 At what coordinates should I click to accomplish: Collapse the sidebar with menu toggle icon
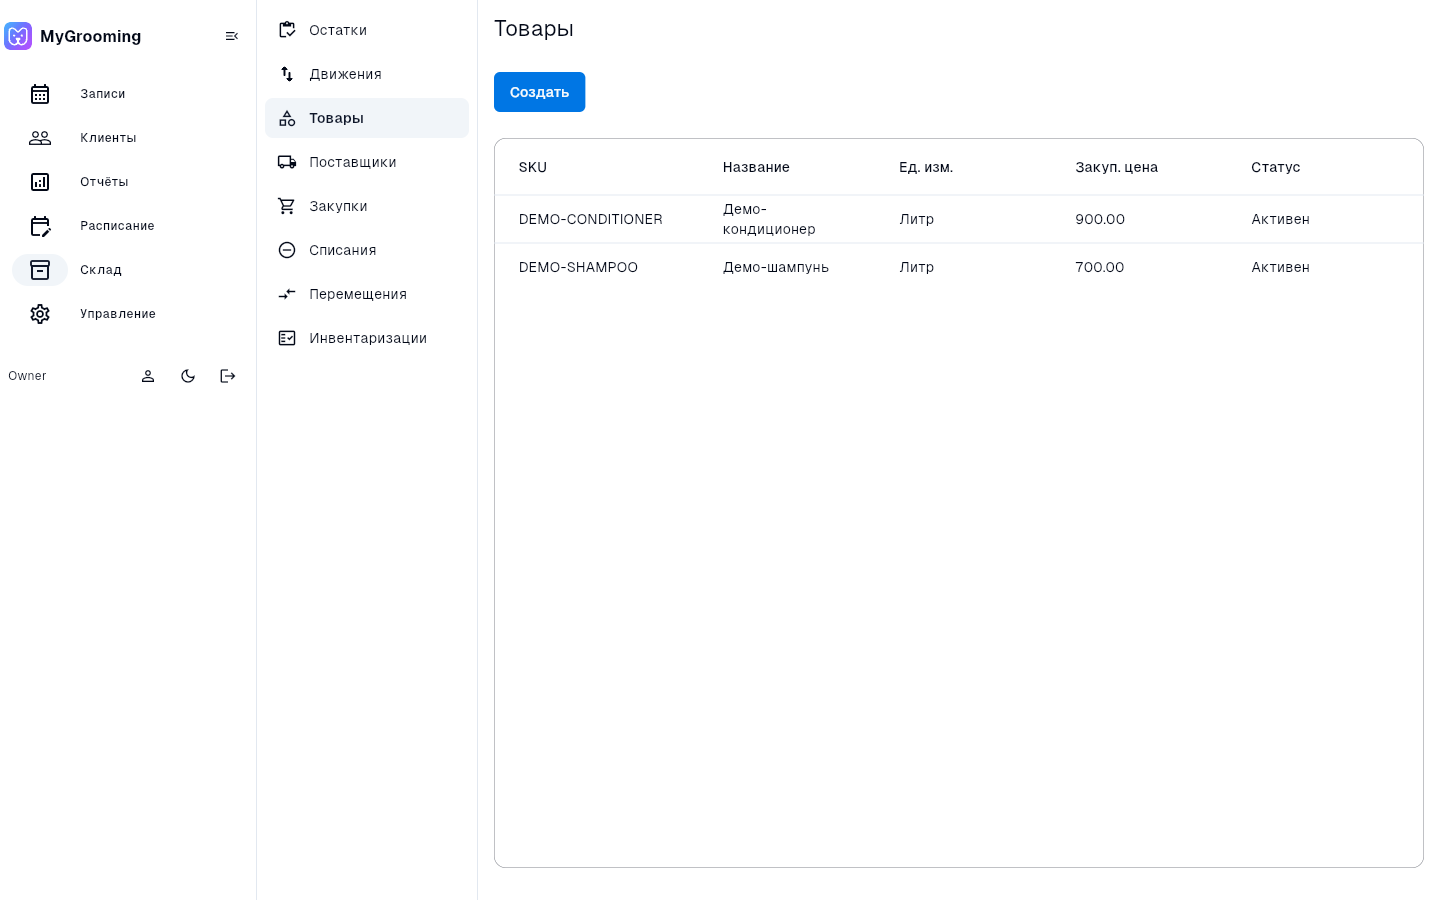click(x=232, y=36)
